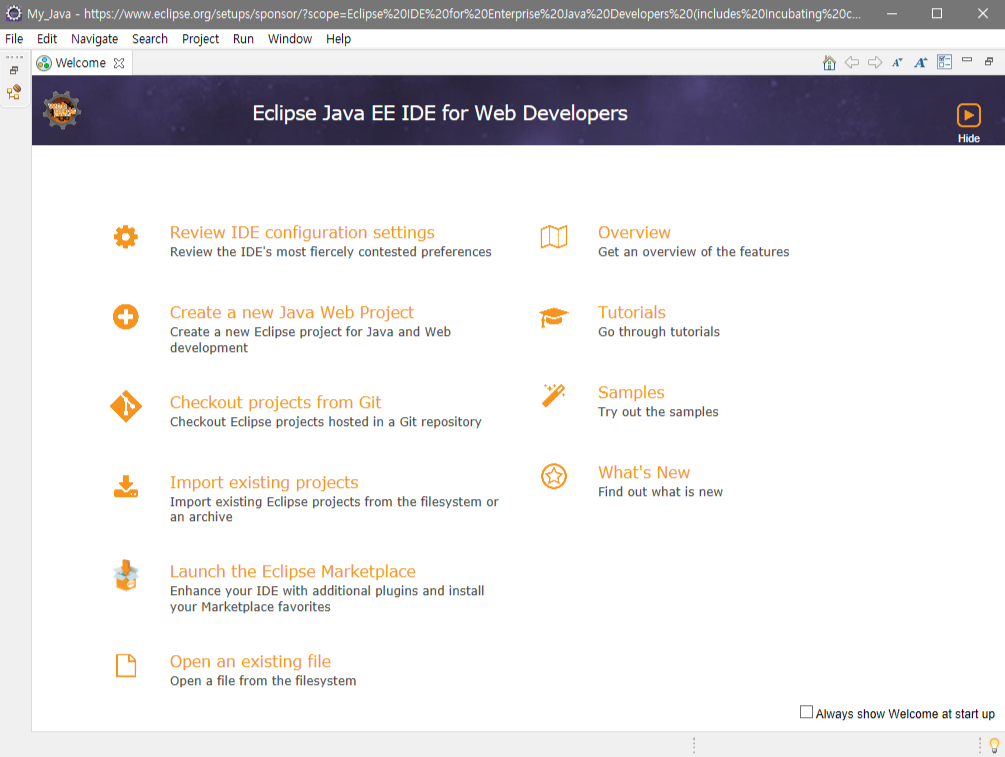1005x757 pixels.
Task: Click 'Go through tutorials' description text
Action: coord(659,332)
